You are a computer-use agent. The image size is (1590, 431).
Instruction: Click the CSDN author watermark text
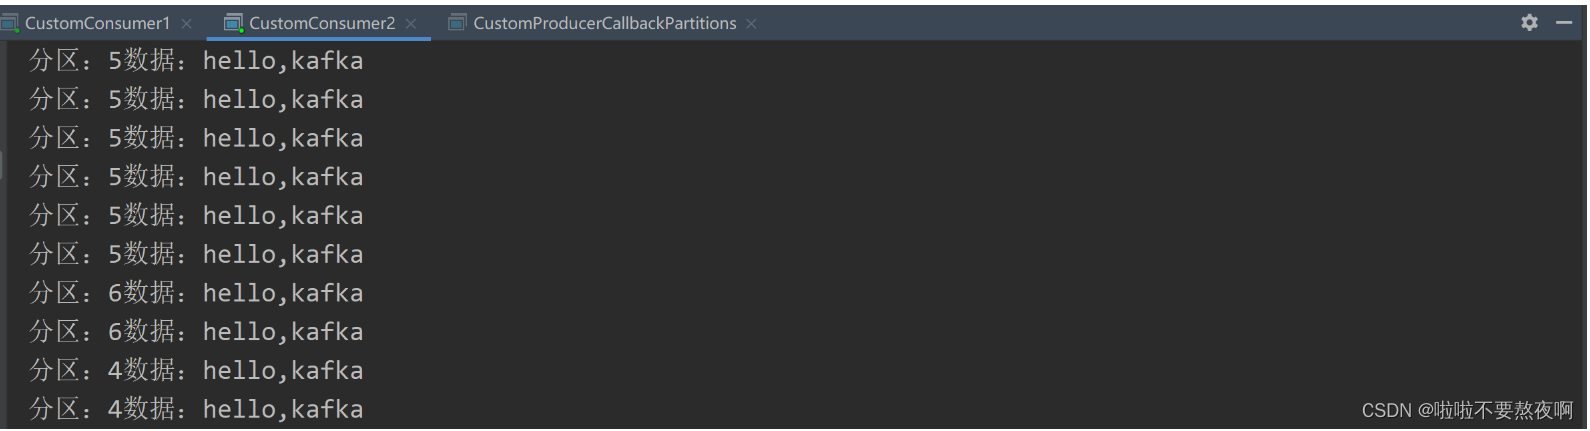(1467, 410)
